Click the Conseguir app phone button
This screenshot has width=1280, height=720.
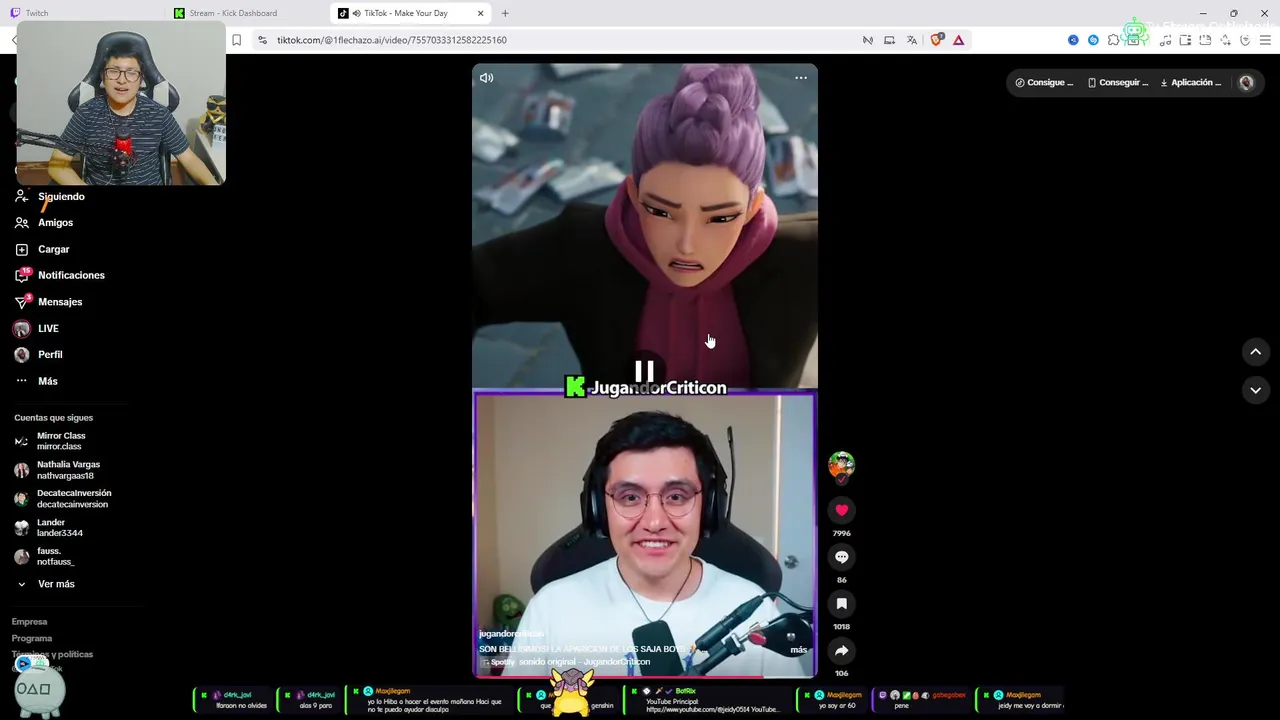1118,83
